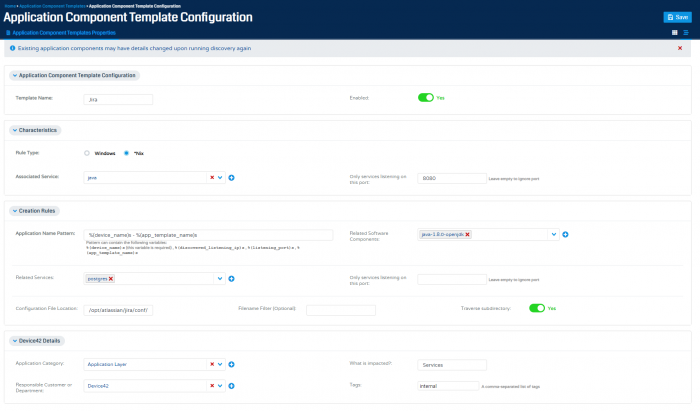
Task: Remove the postgres related service tag
Action: coord(111,278)
